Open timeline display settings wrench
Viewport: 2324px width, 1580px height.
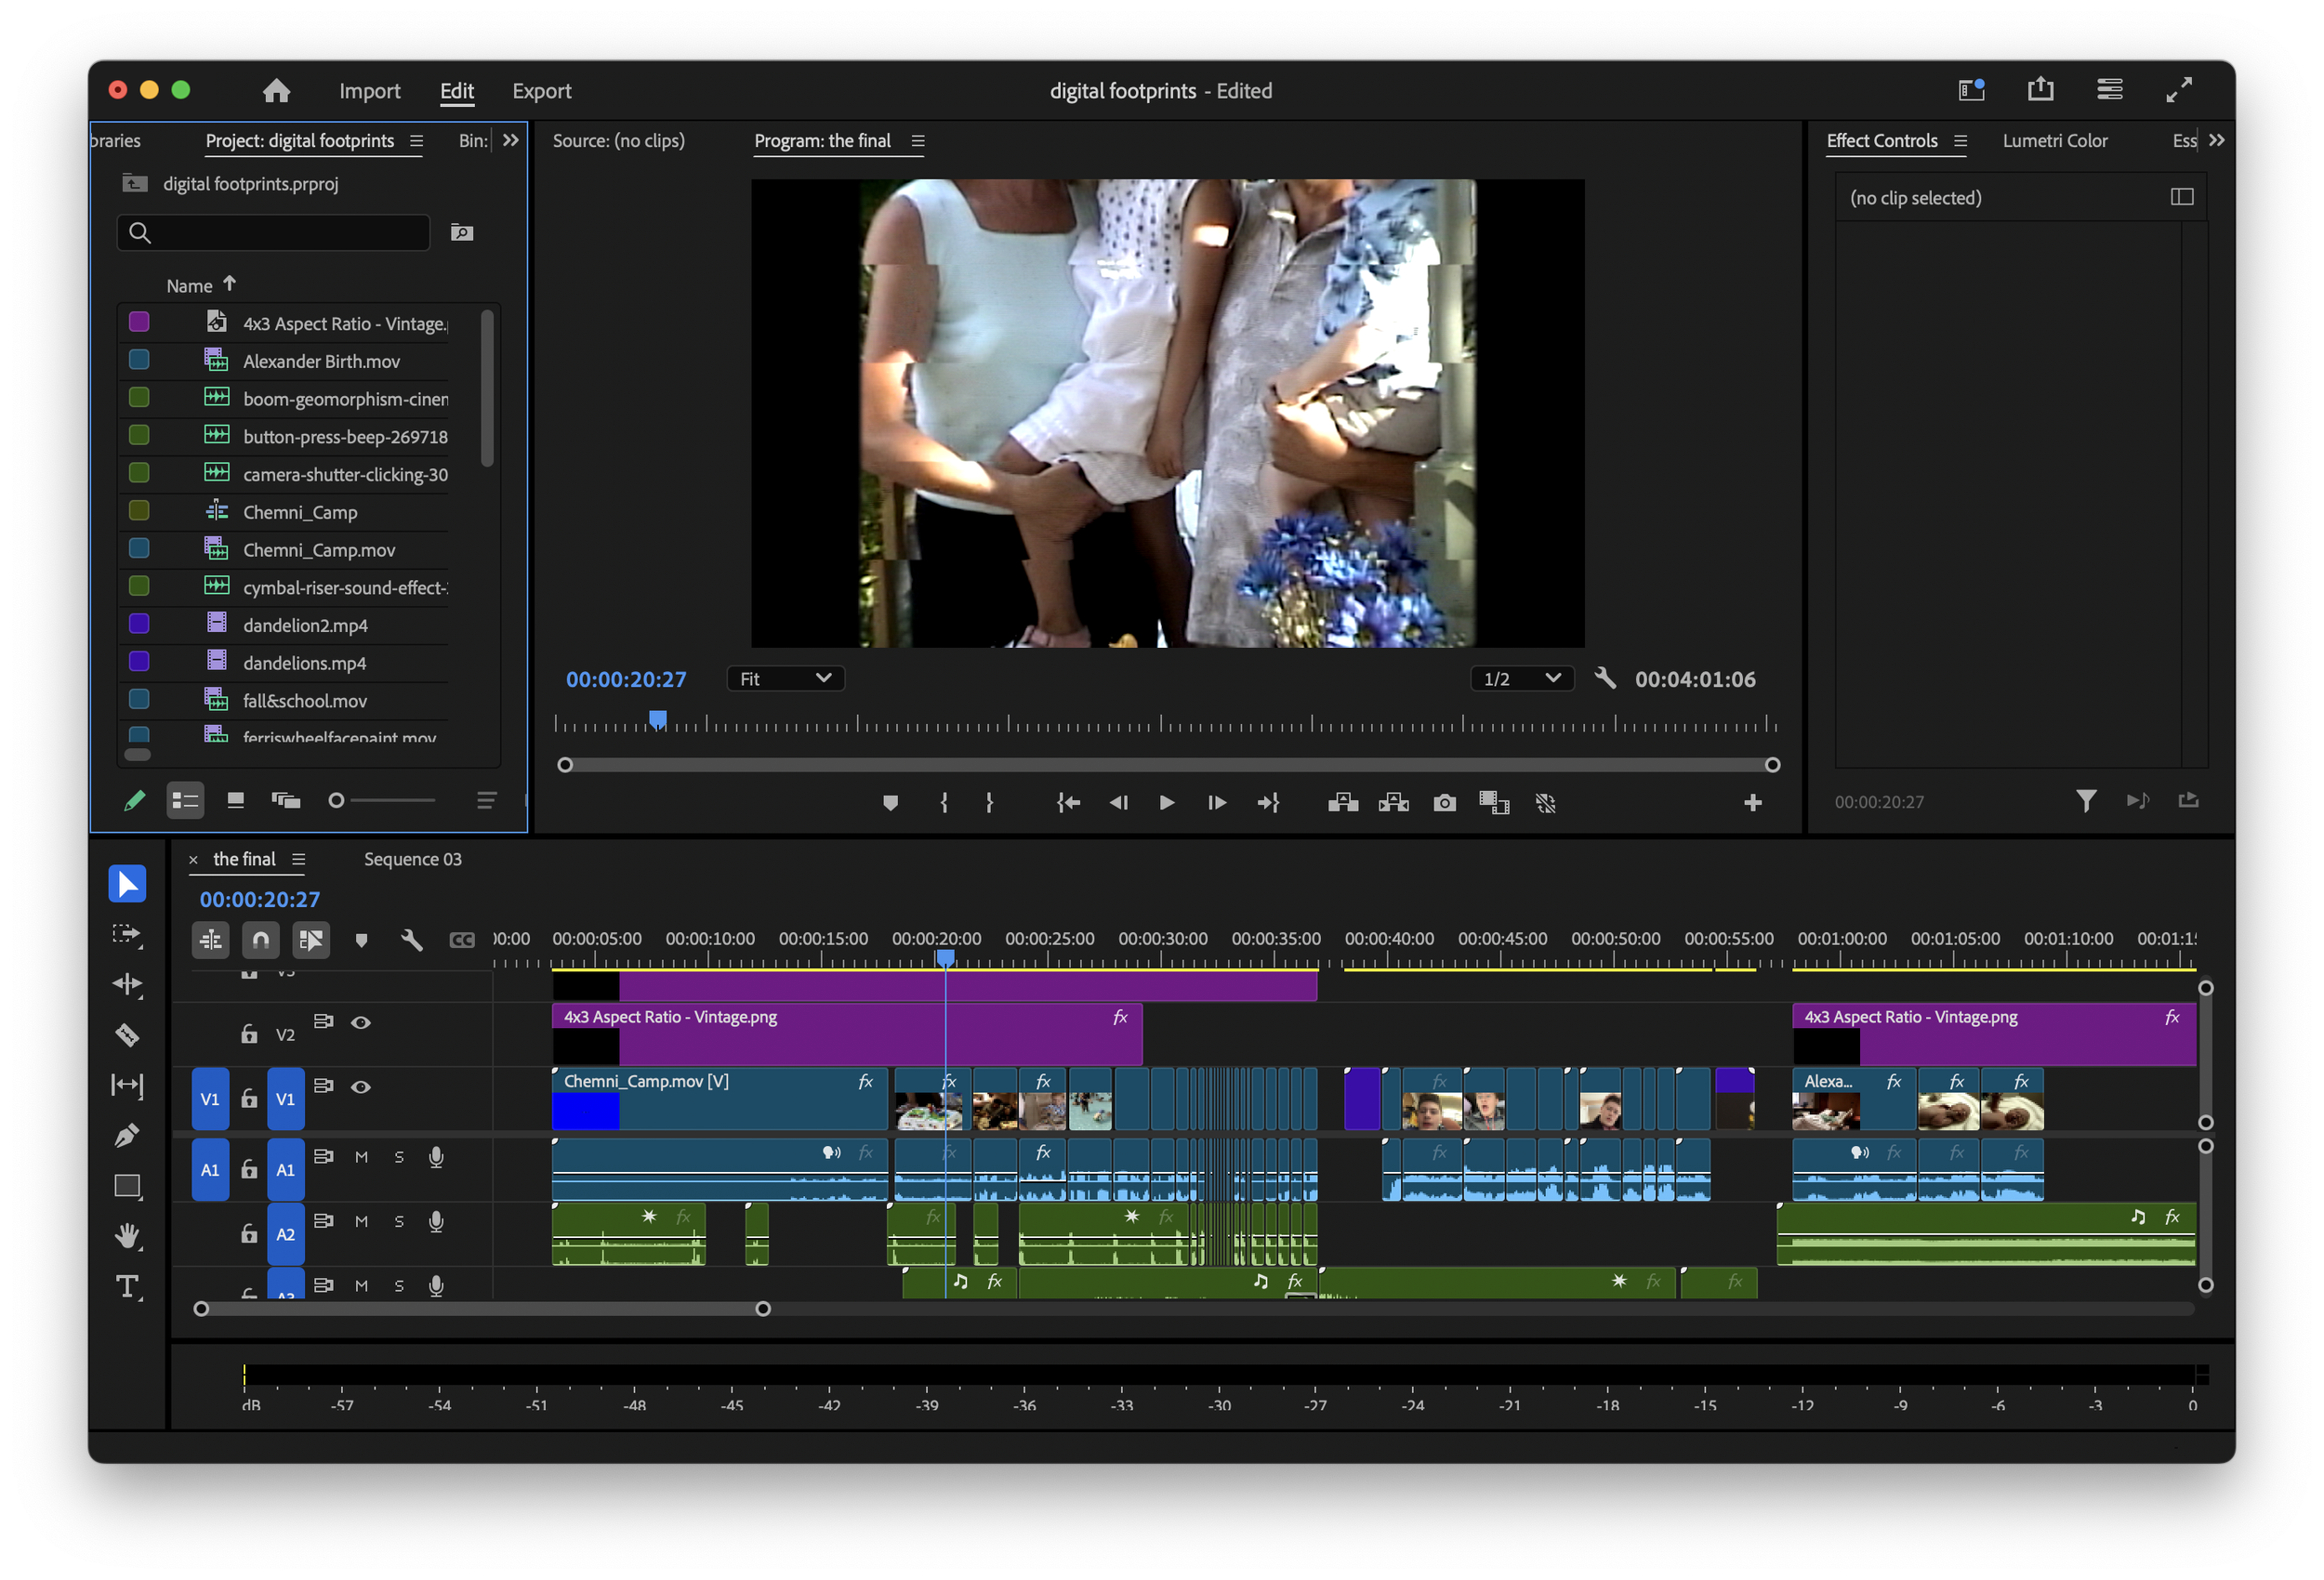[x=411, y=940]
